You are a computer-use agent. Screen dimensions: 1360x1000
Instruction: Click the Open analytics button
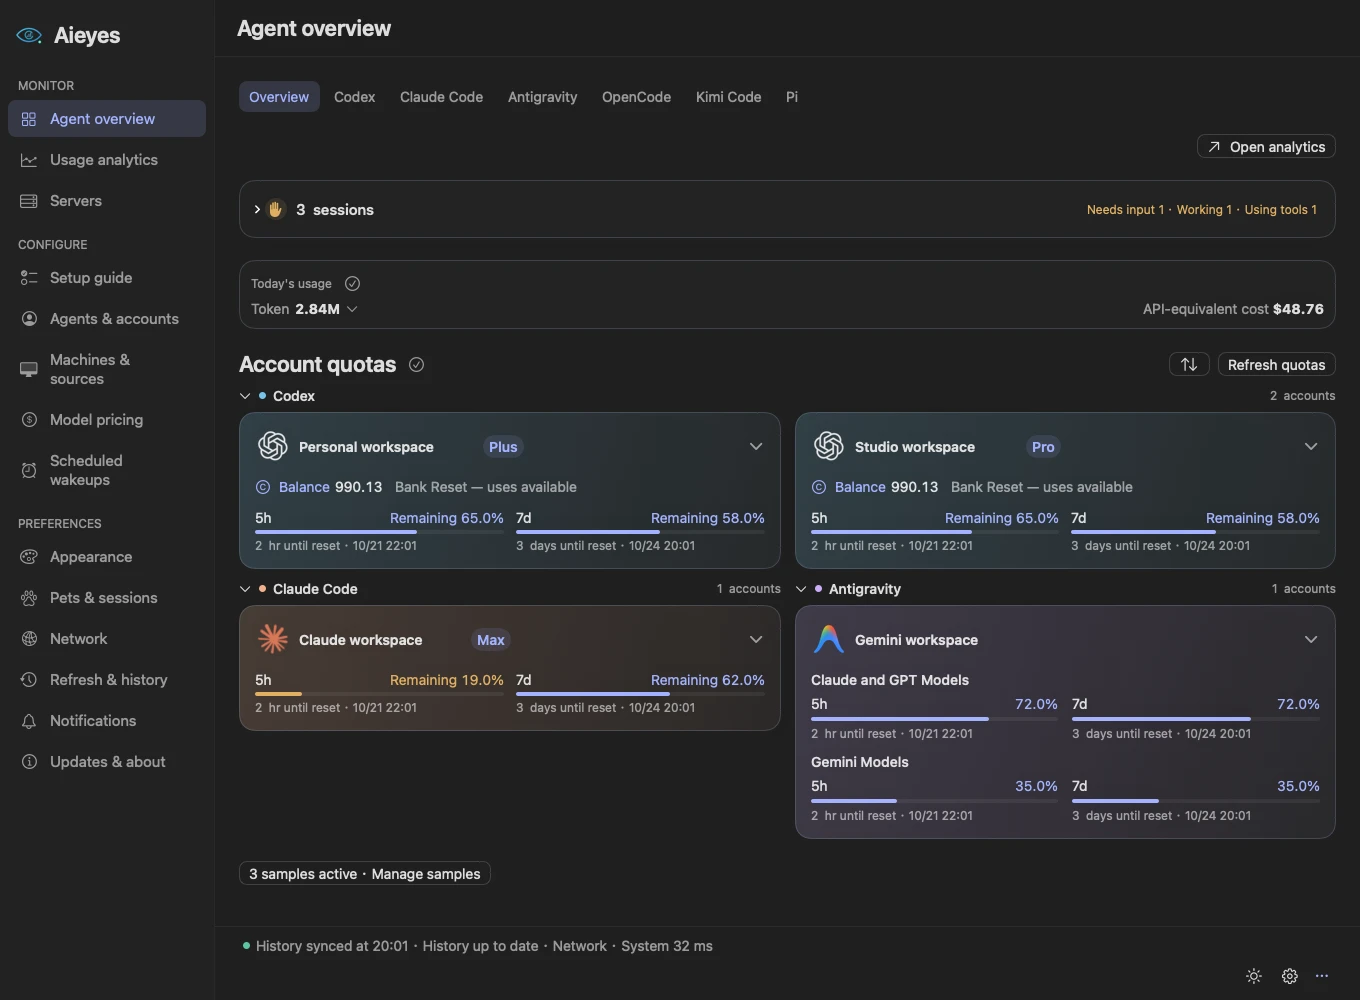click(x=1266, y=147)
